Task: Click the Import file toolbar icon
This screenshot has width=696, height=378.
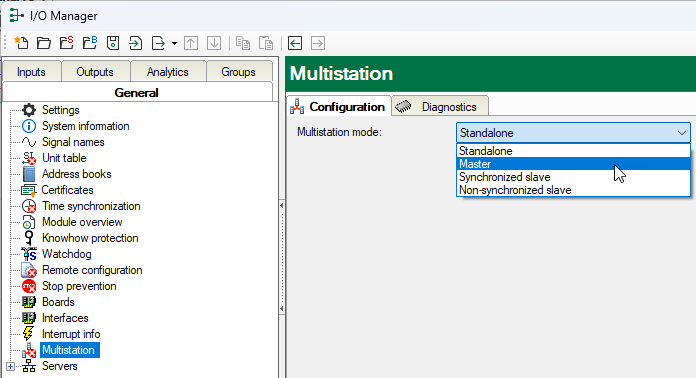Action: (135, 43)
